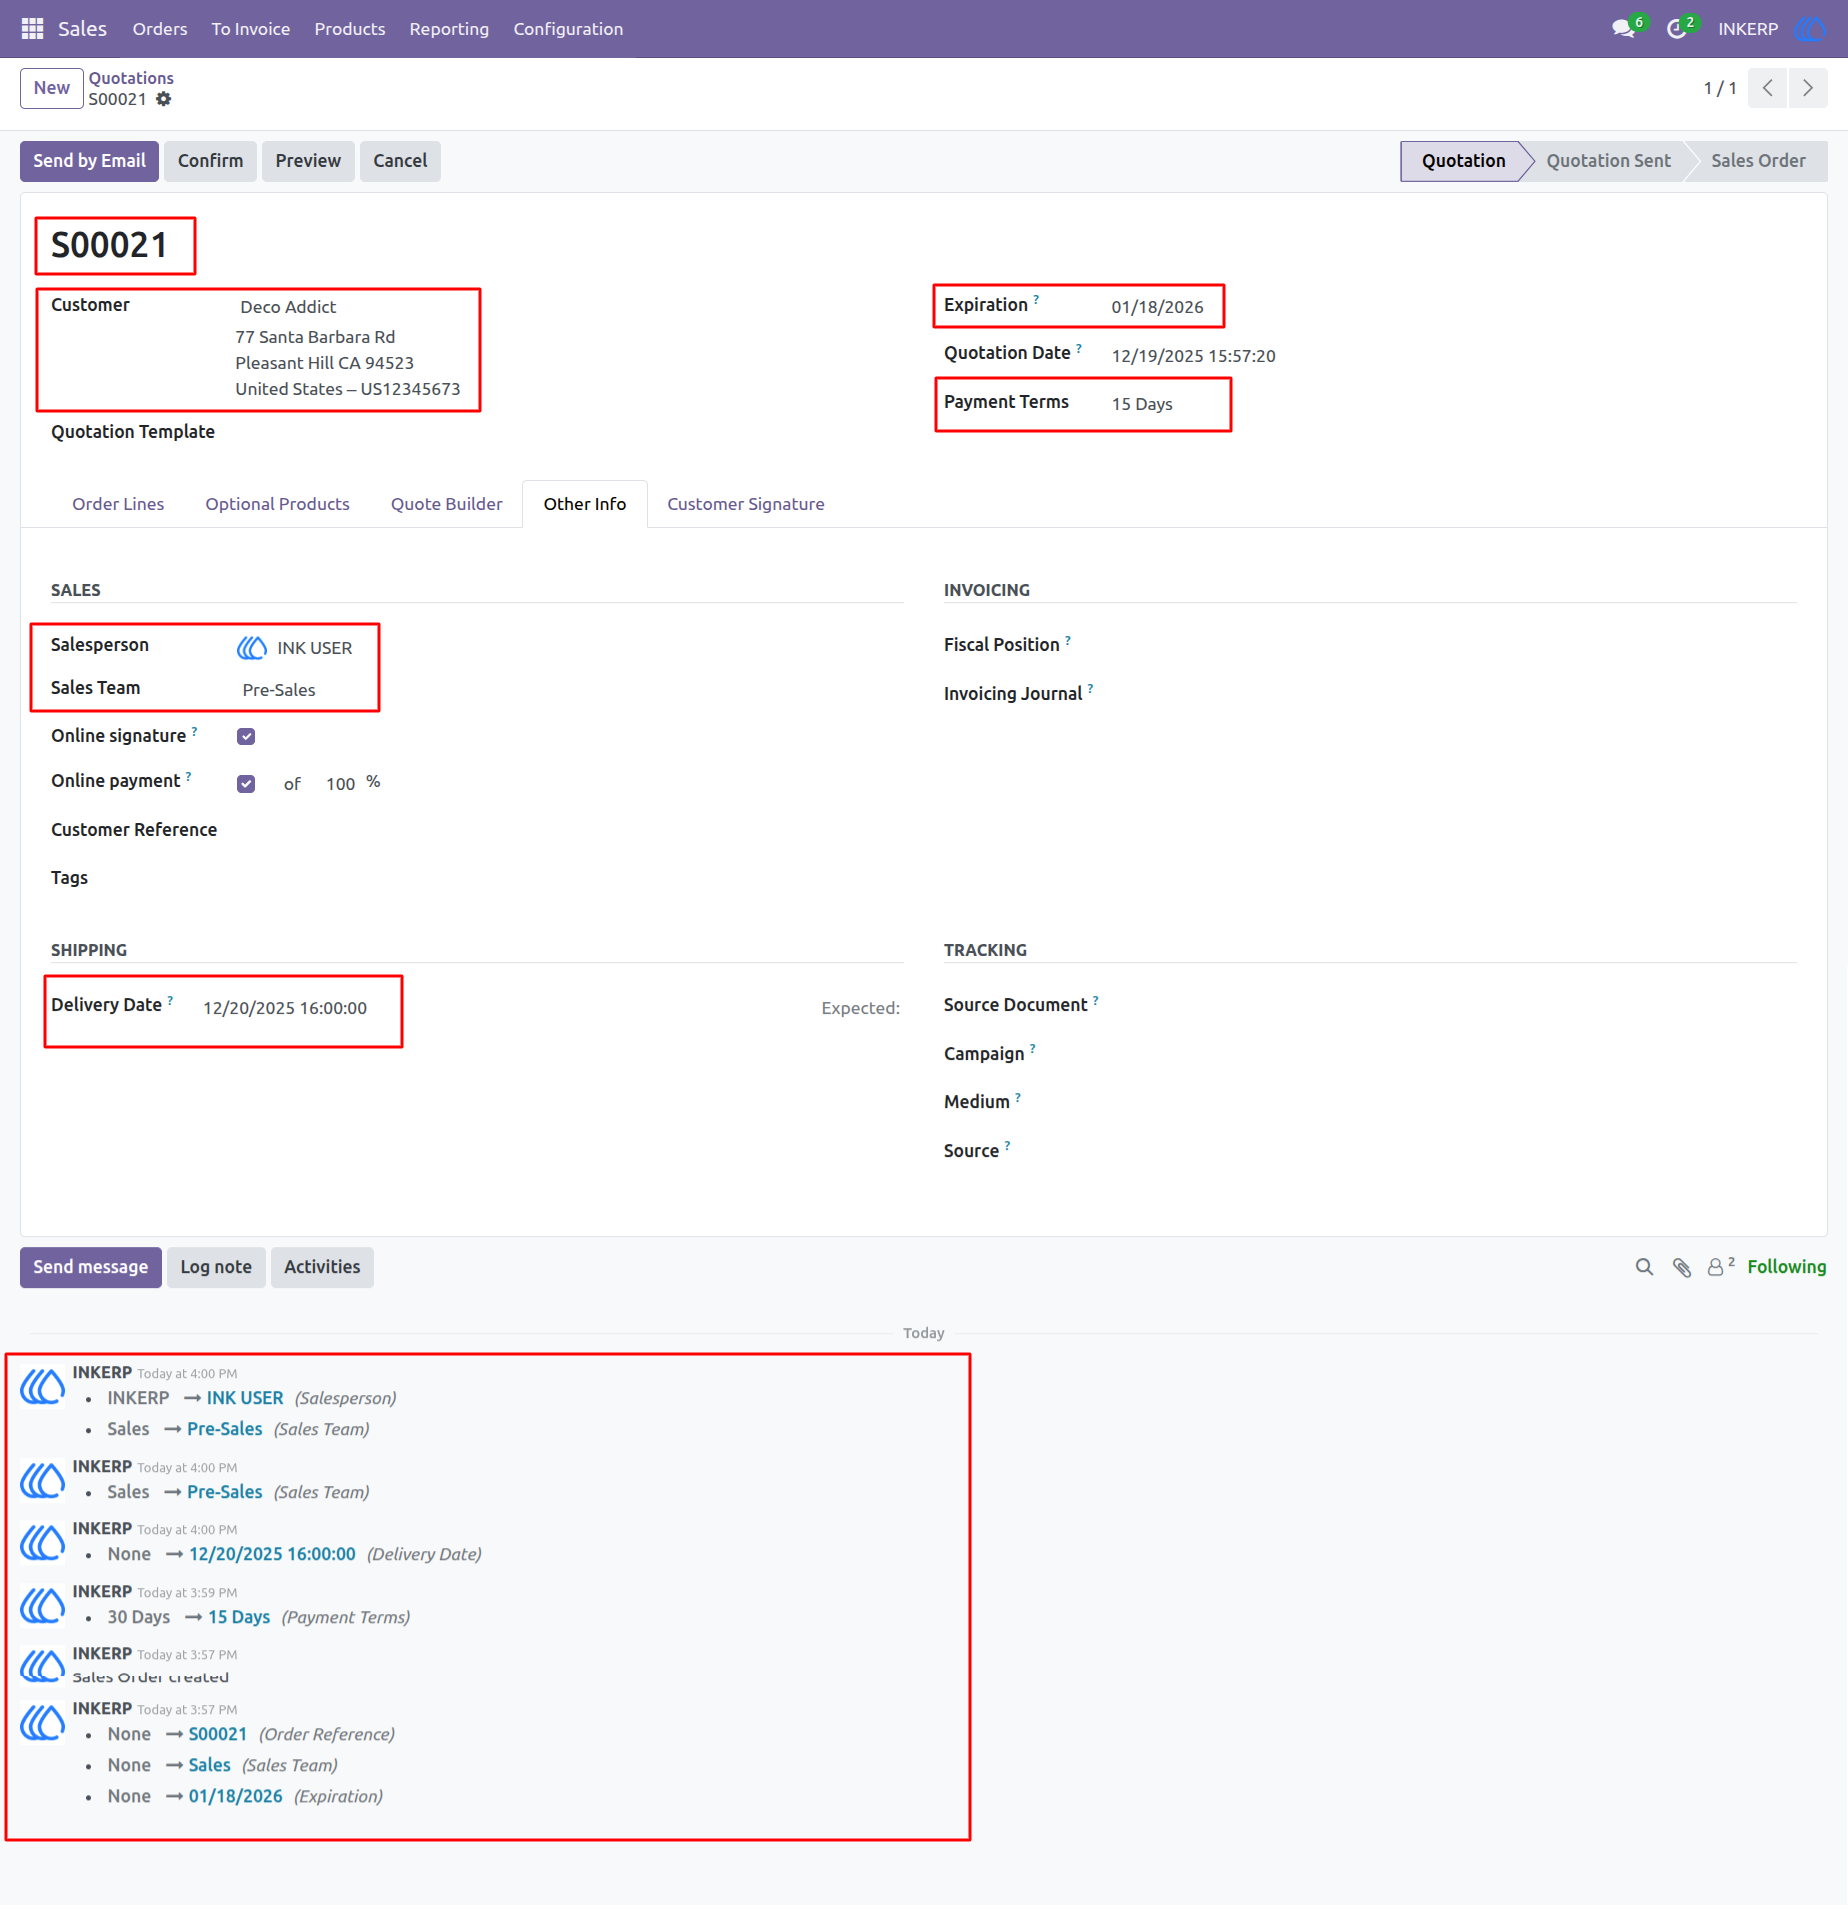The height and width of the screenshot is (1909, 1848).
Task: Switch to the Optional Products tab
Action: point(278,504)
